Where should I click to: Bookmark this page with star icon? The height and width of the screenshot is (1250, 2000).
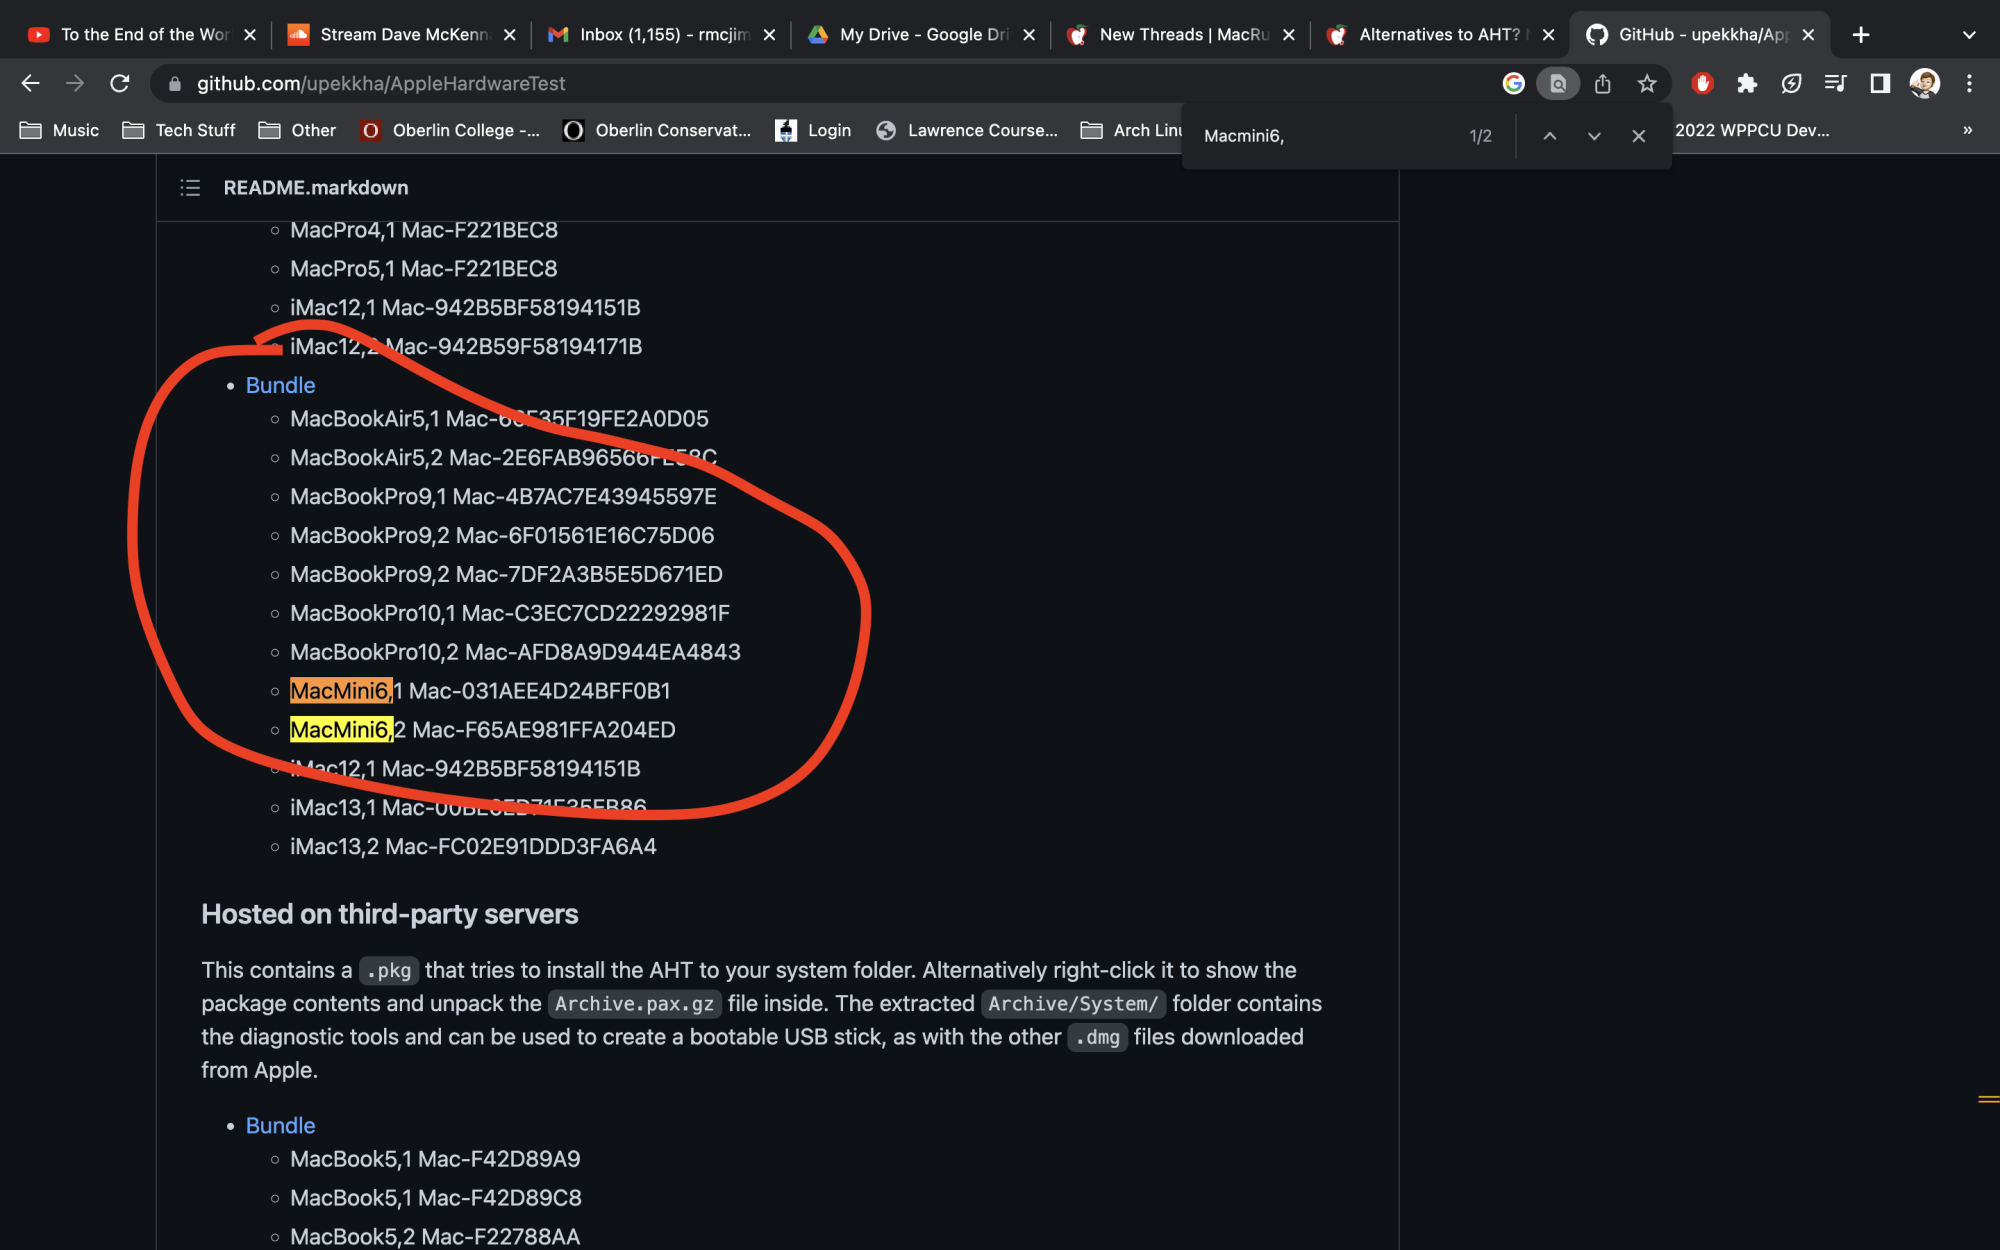click(x=1647, y=84)
